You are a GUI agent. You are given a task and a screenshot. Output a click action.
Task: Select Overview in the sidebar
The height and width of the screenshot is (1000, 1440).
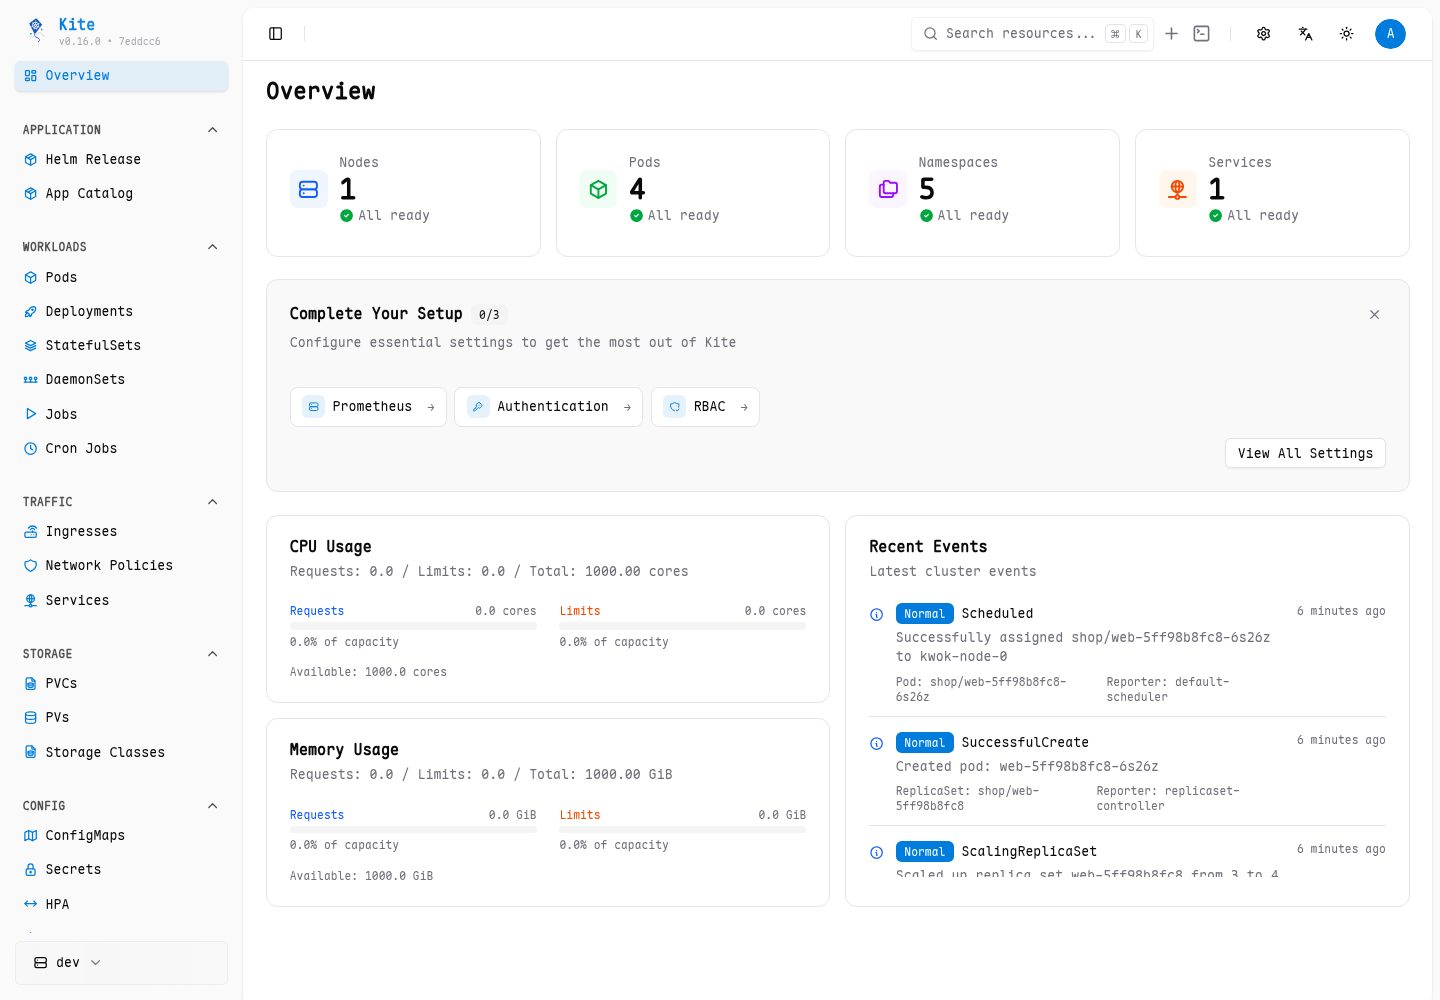coord(121,76)
